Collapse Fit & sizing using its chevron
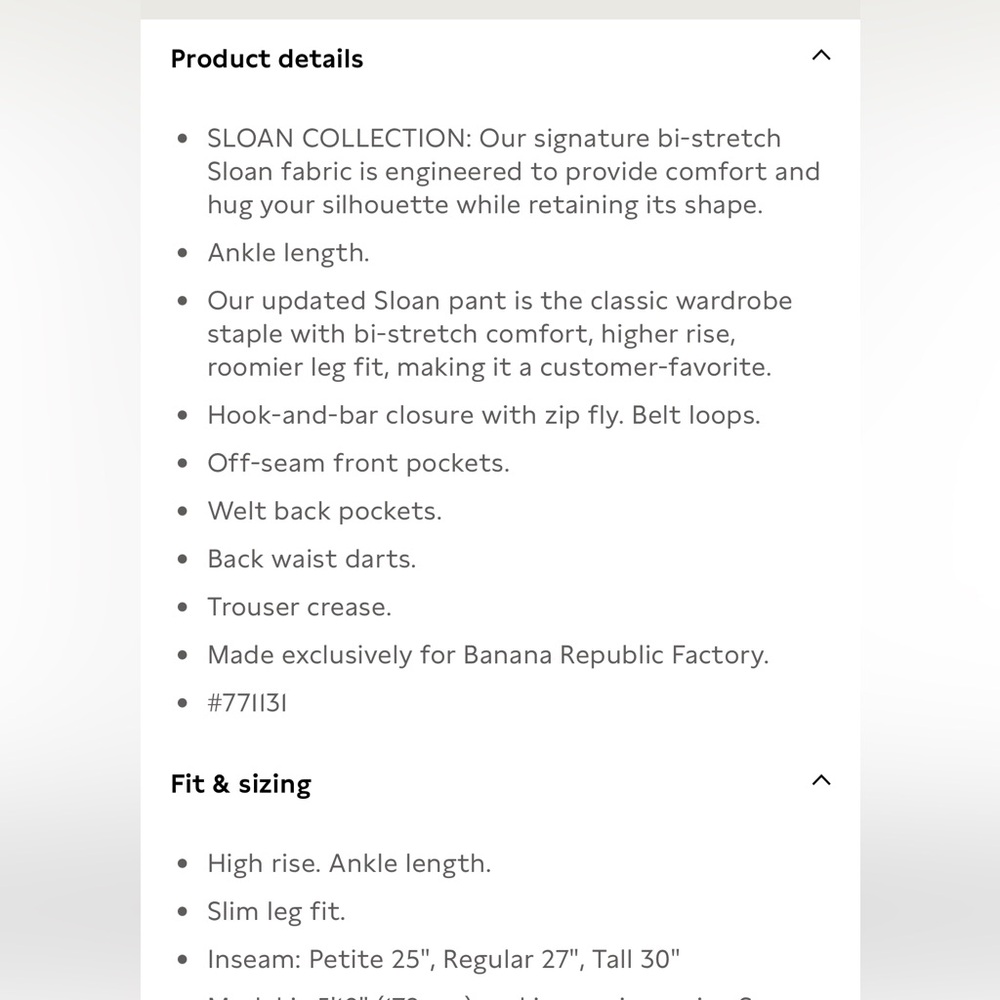This screenshot has width=1000, height=1000. (821, 780)
